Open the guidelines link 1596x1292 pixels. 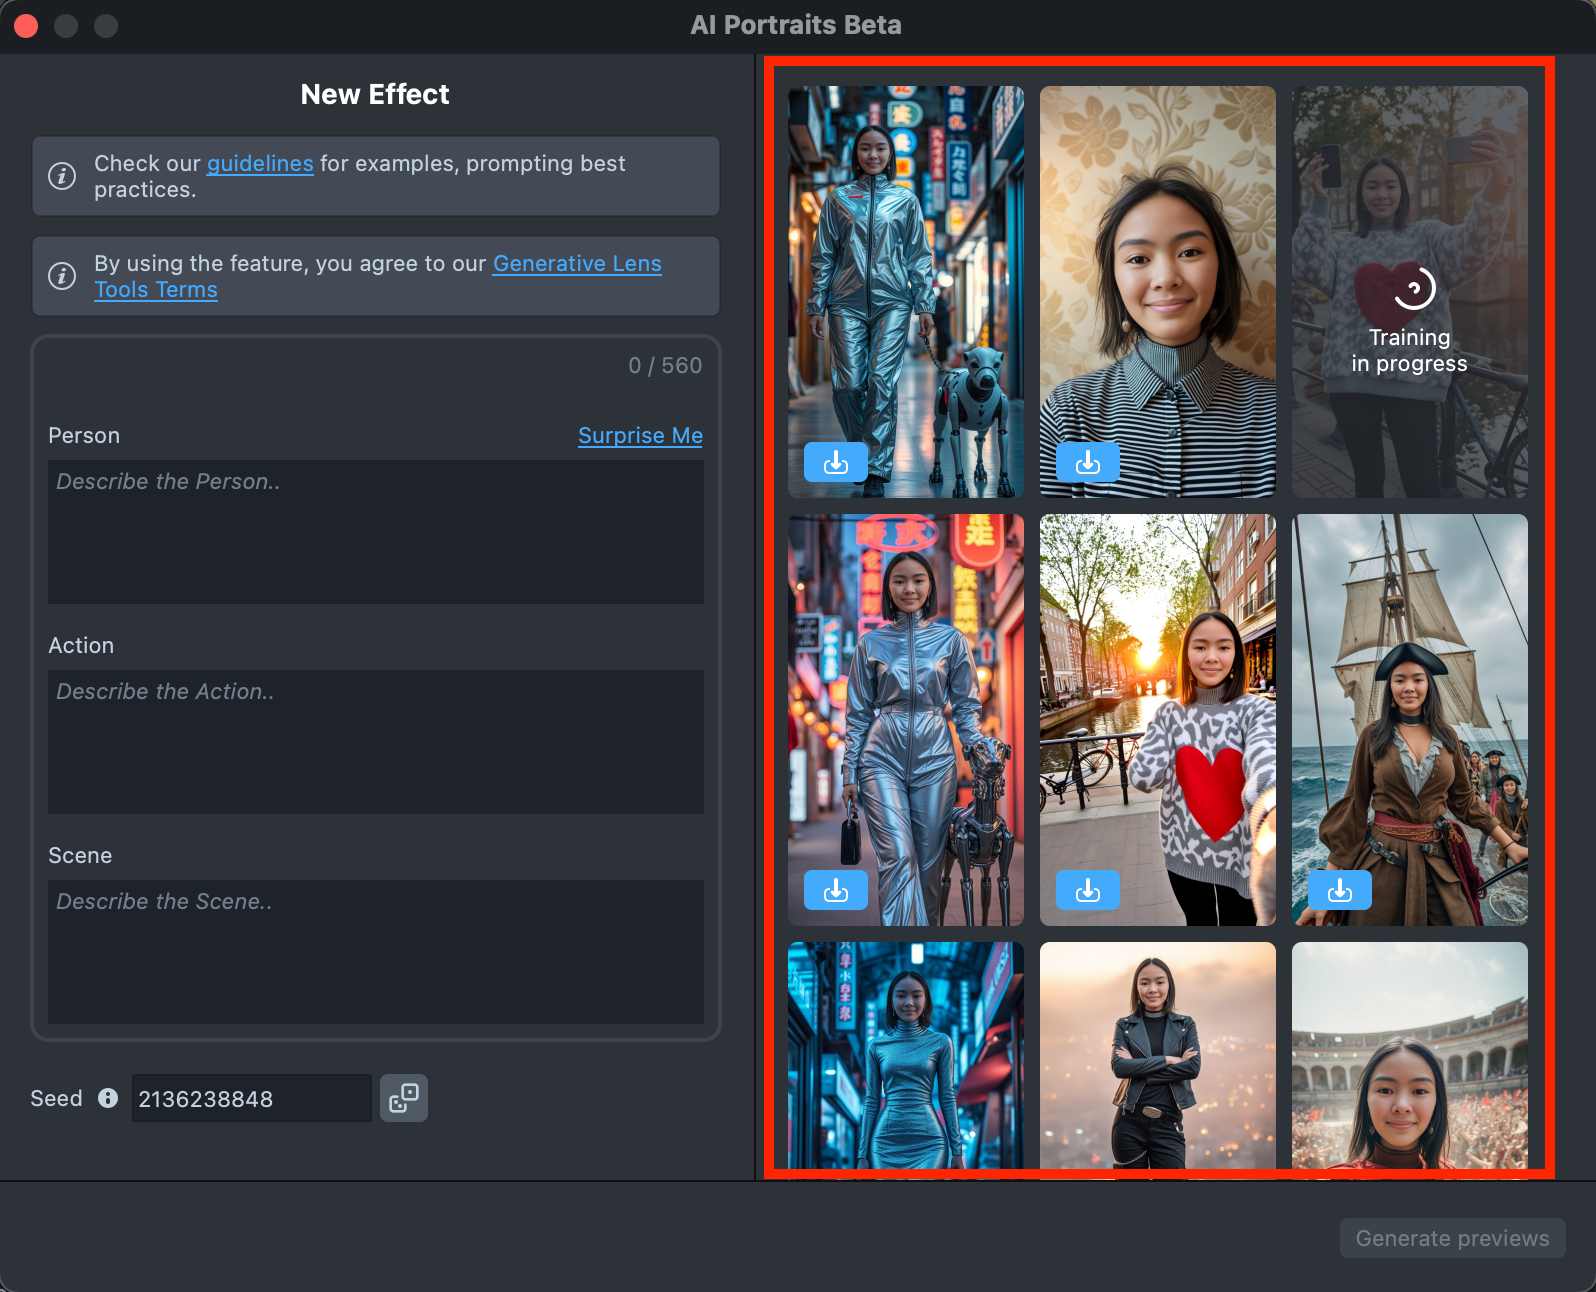260,164
